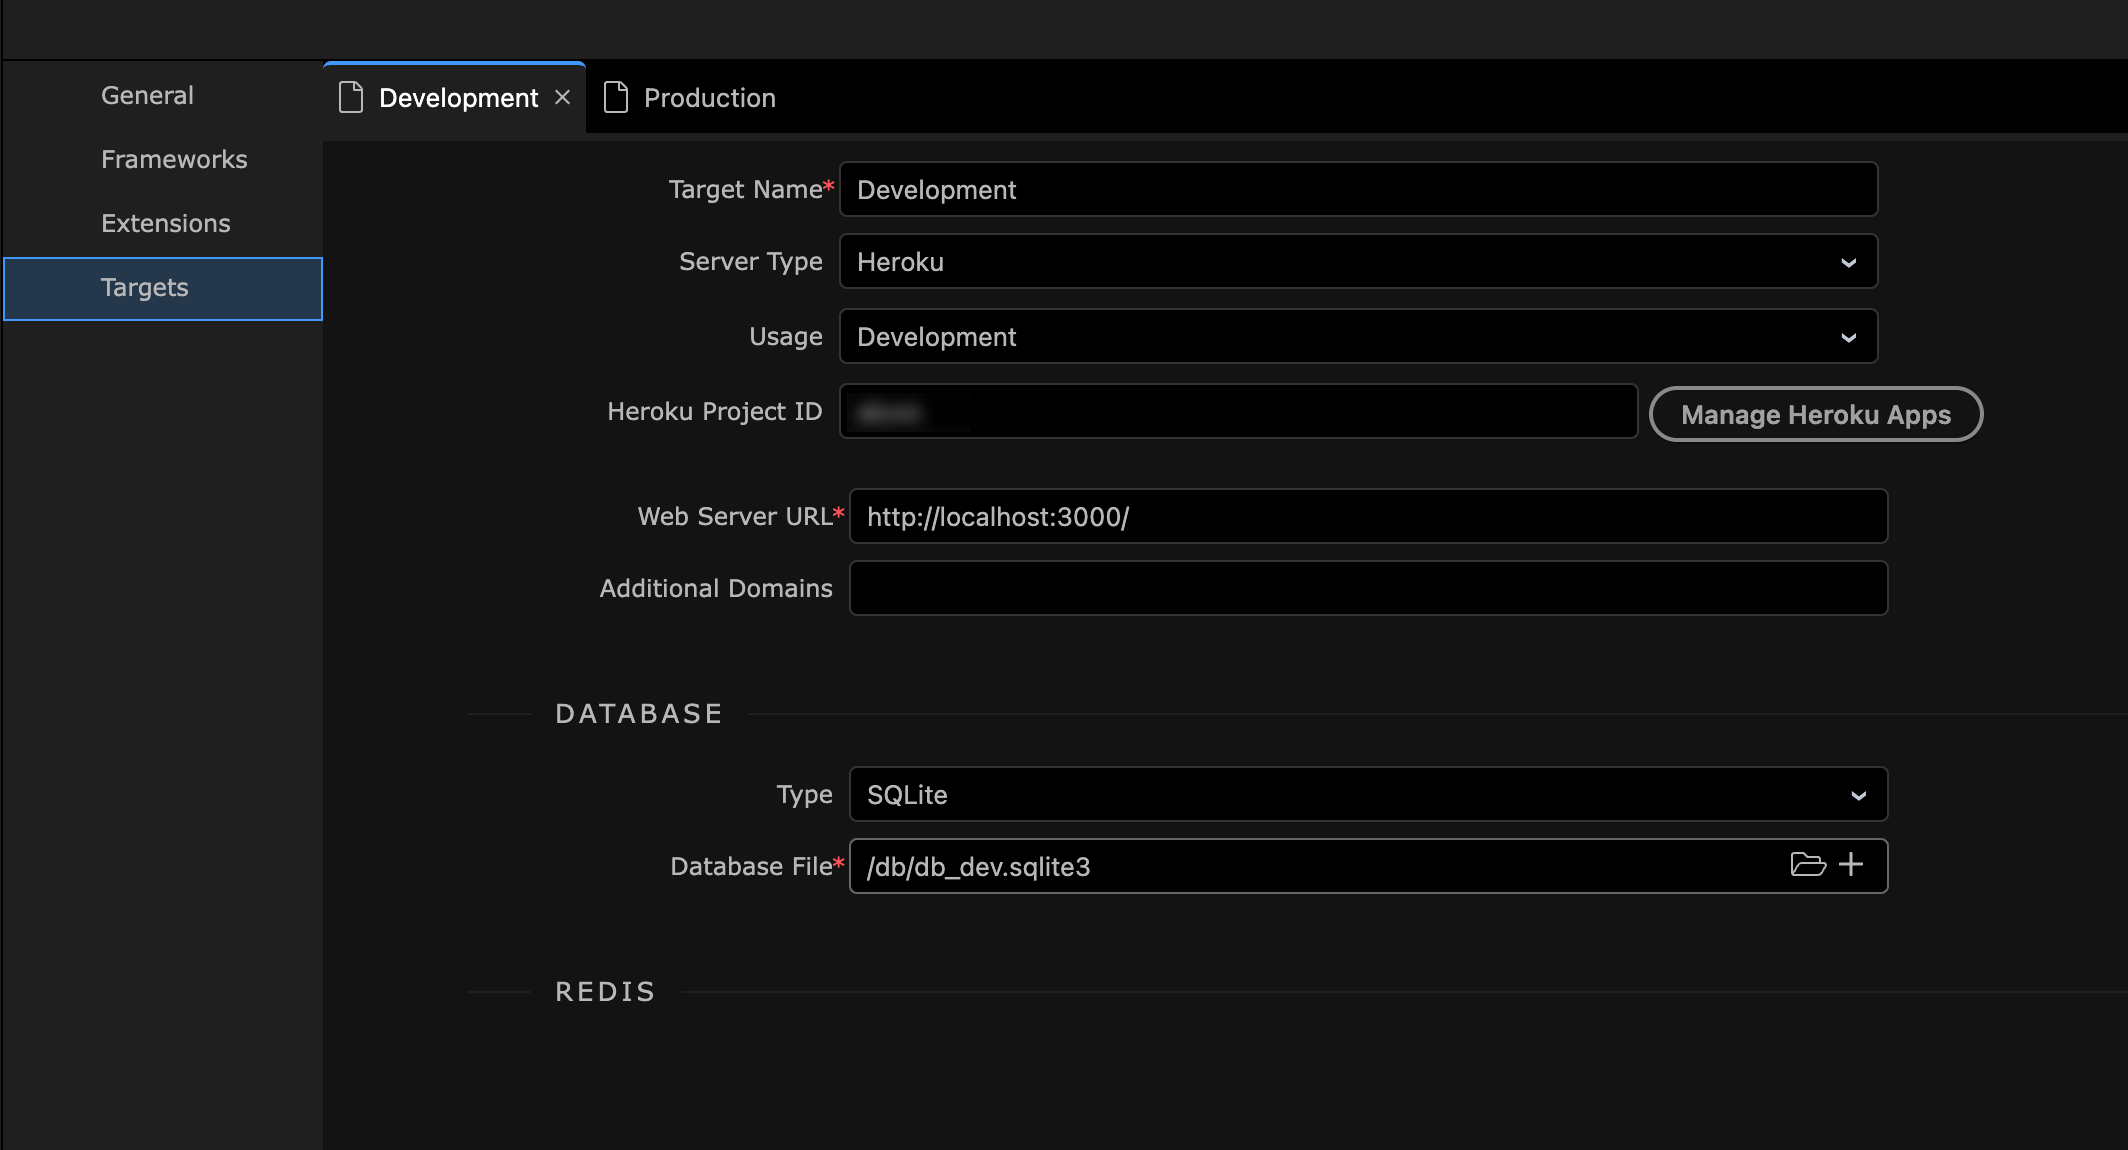Click the Database File path text
Viewport: 2128px width, 1150px height.
coord(978,867)
